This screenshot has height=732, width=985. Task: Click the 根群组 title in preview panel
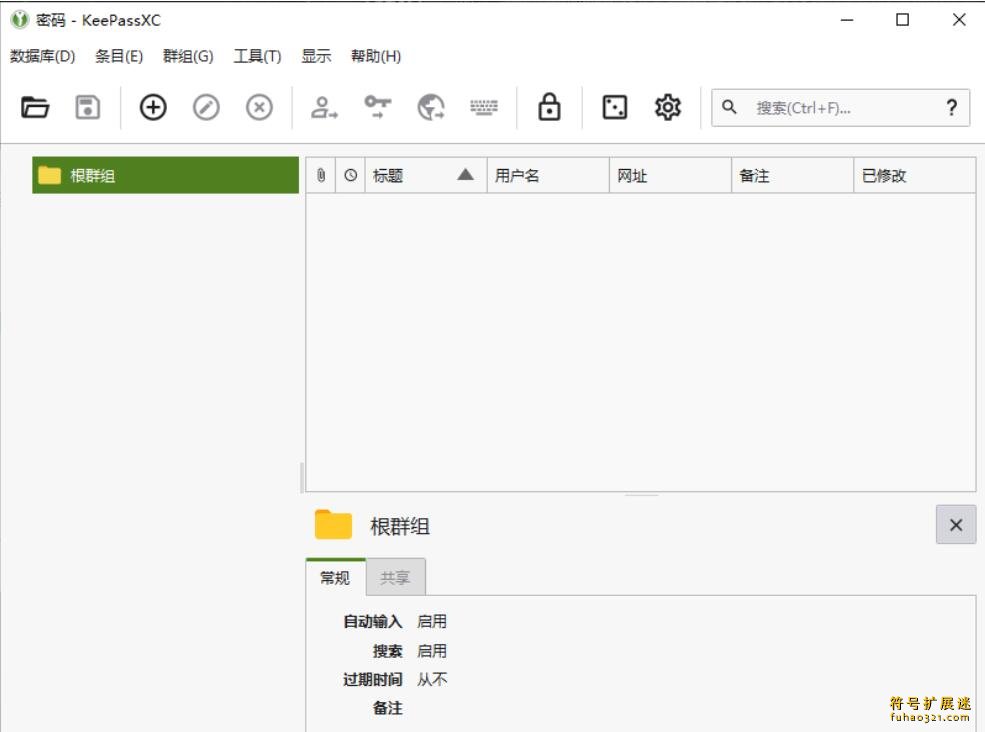(400, 527)
